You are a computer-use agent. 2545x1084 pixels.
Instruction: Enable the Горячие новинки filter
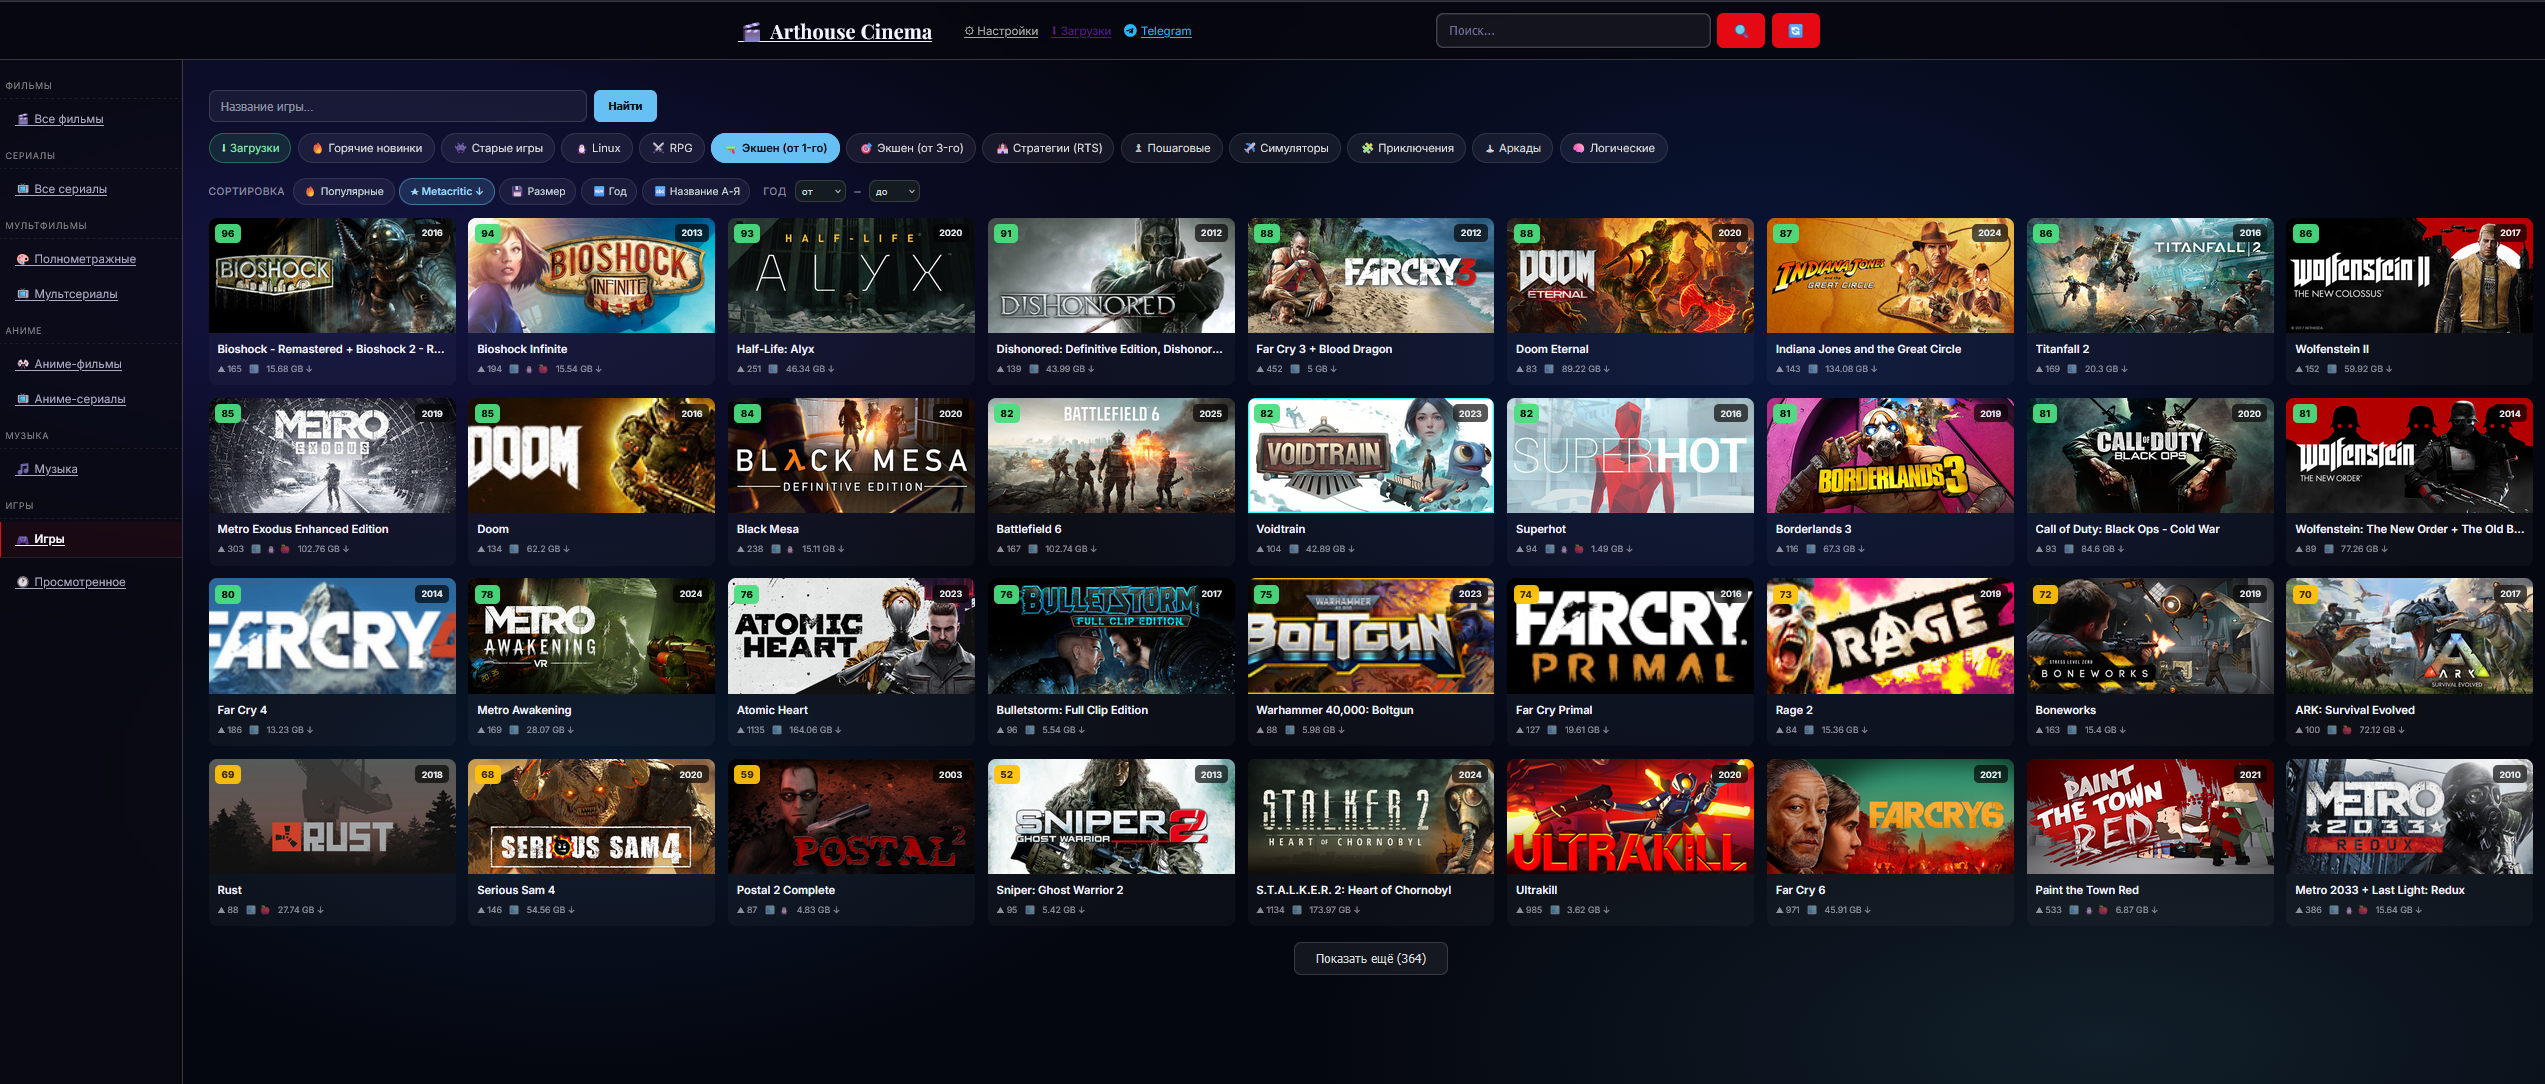pos(366,148)
